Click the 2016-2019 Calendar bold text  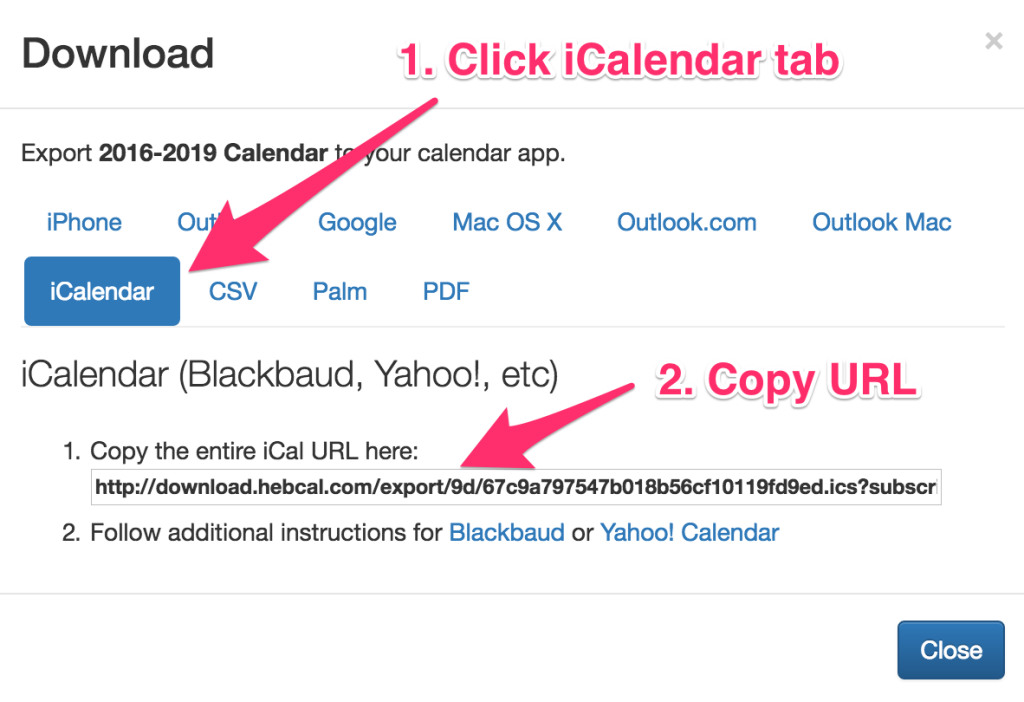click(211, 152)
